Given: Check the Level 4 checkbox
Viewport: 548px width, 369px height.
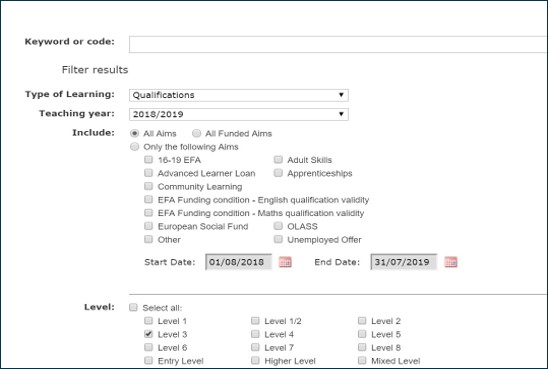Looking at the screenshot, I should pos(255,334).
